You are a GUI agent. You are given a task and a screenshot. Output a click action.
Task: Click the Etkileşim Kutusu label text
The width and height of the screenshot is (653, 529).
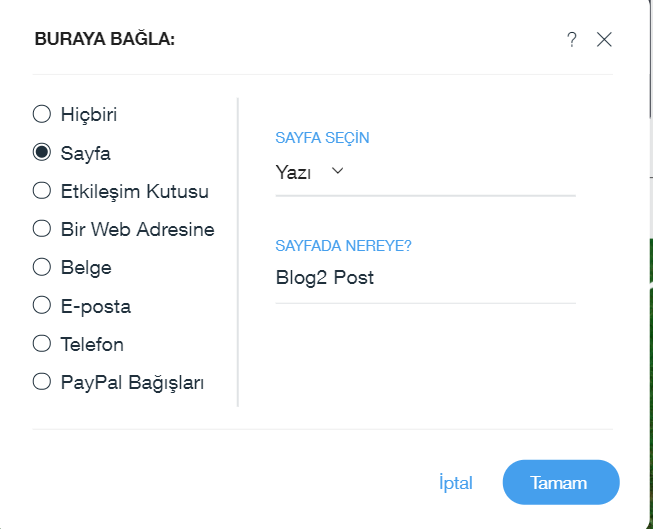pos(135,191)
